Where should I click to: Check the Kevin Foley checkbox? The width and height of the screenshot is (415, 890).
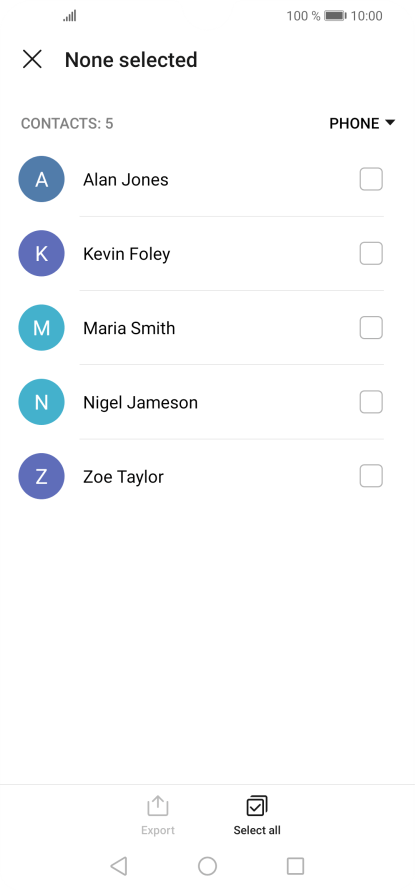tap(371, 254)
